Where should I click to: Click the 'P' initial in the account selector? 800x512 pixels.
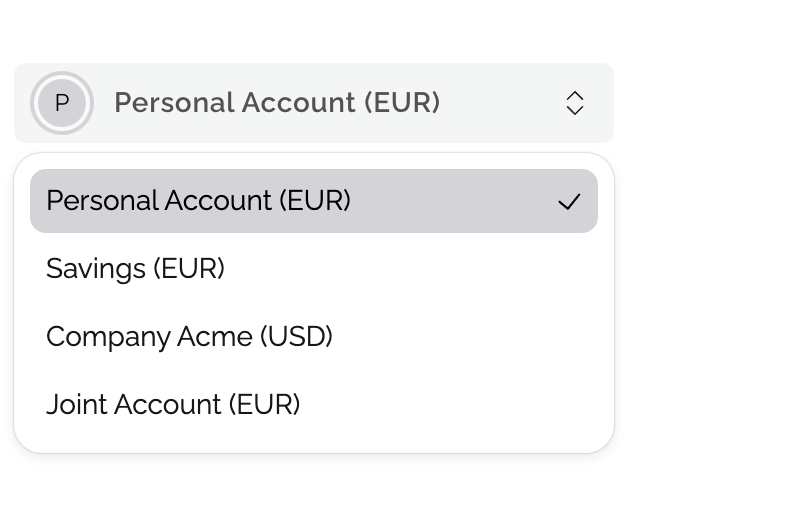62,103
